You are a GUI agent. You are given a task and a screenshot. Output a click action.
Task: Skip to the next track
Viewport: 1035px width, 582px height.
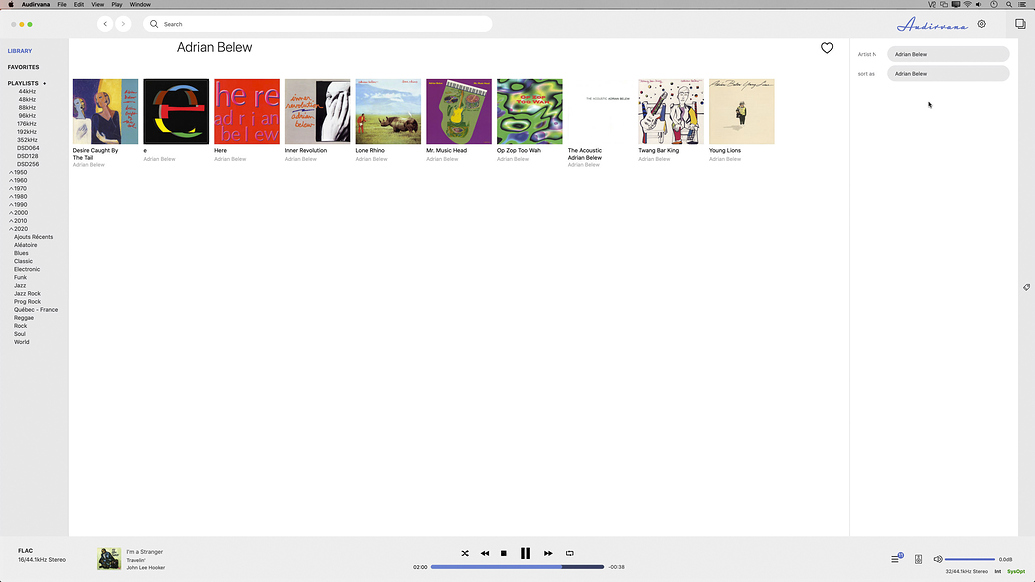point(548,554)
